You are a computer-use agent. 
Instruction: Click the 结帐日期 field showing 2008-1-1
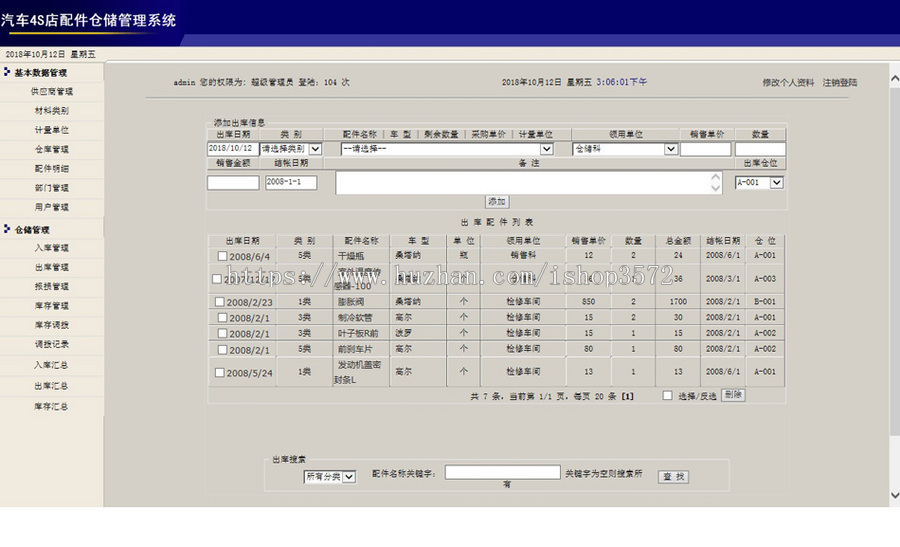pyautogui.click(x=291, y=183)
